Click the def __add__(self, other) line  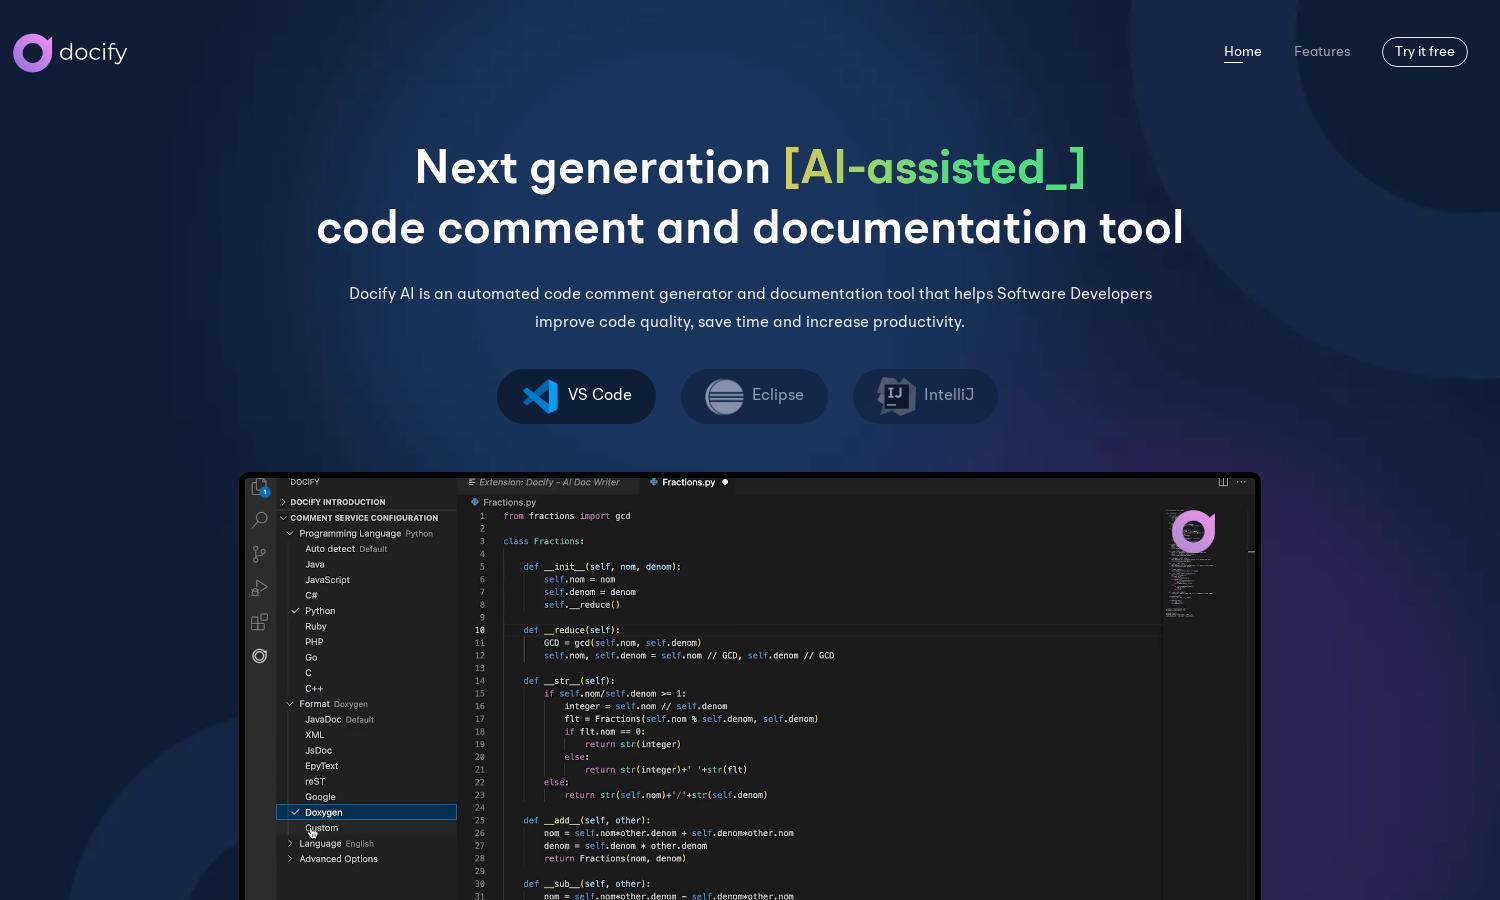click(587, 820)
